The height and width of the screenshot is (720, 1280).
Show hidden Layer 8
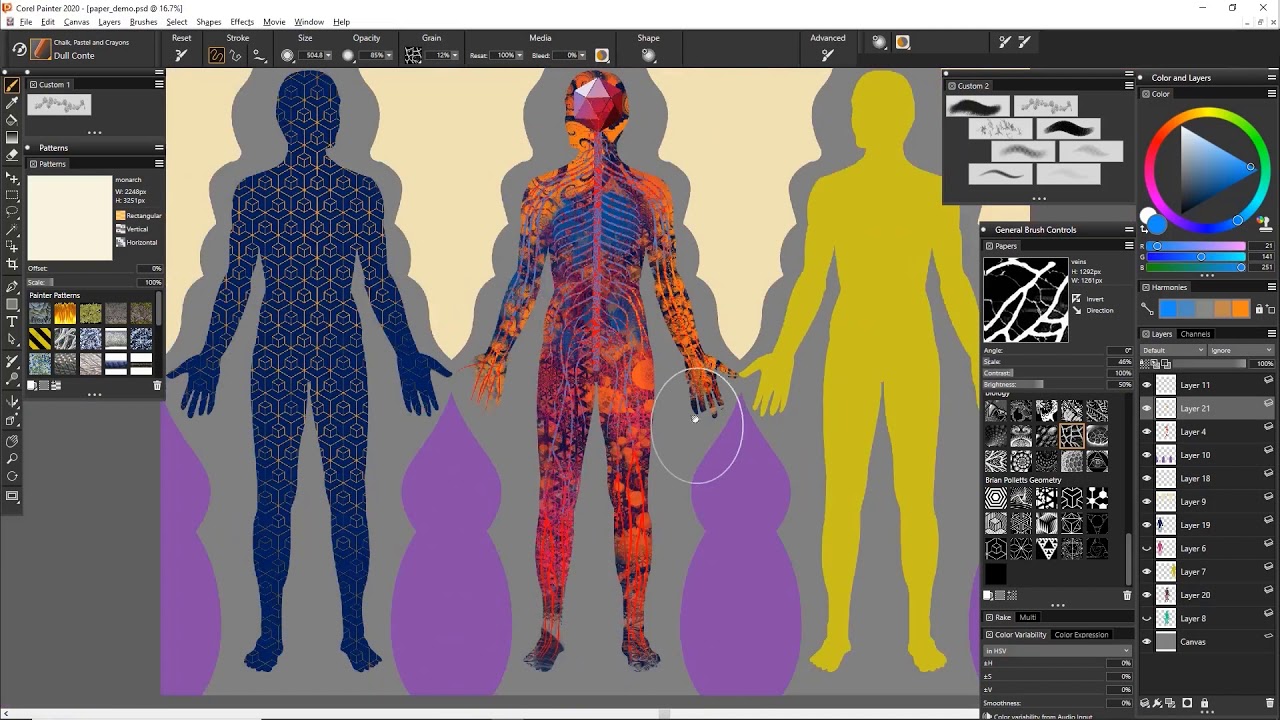click(1147, 618)
